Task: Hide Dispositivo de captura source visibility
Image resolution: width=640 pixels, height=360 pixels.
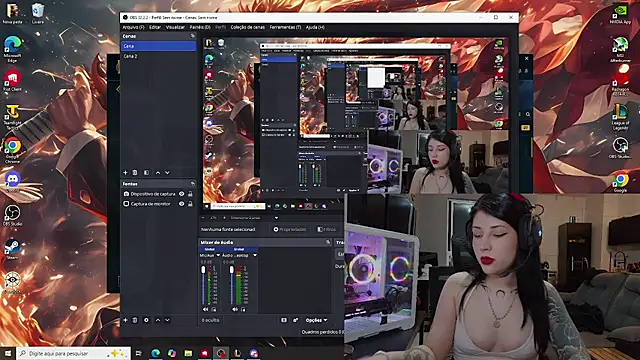Action: point(182,194)
